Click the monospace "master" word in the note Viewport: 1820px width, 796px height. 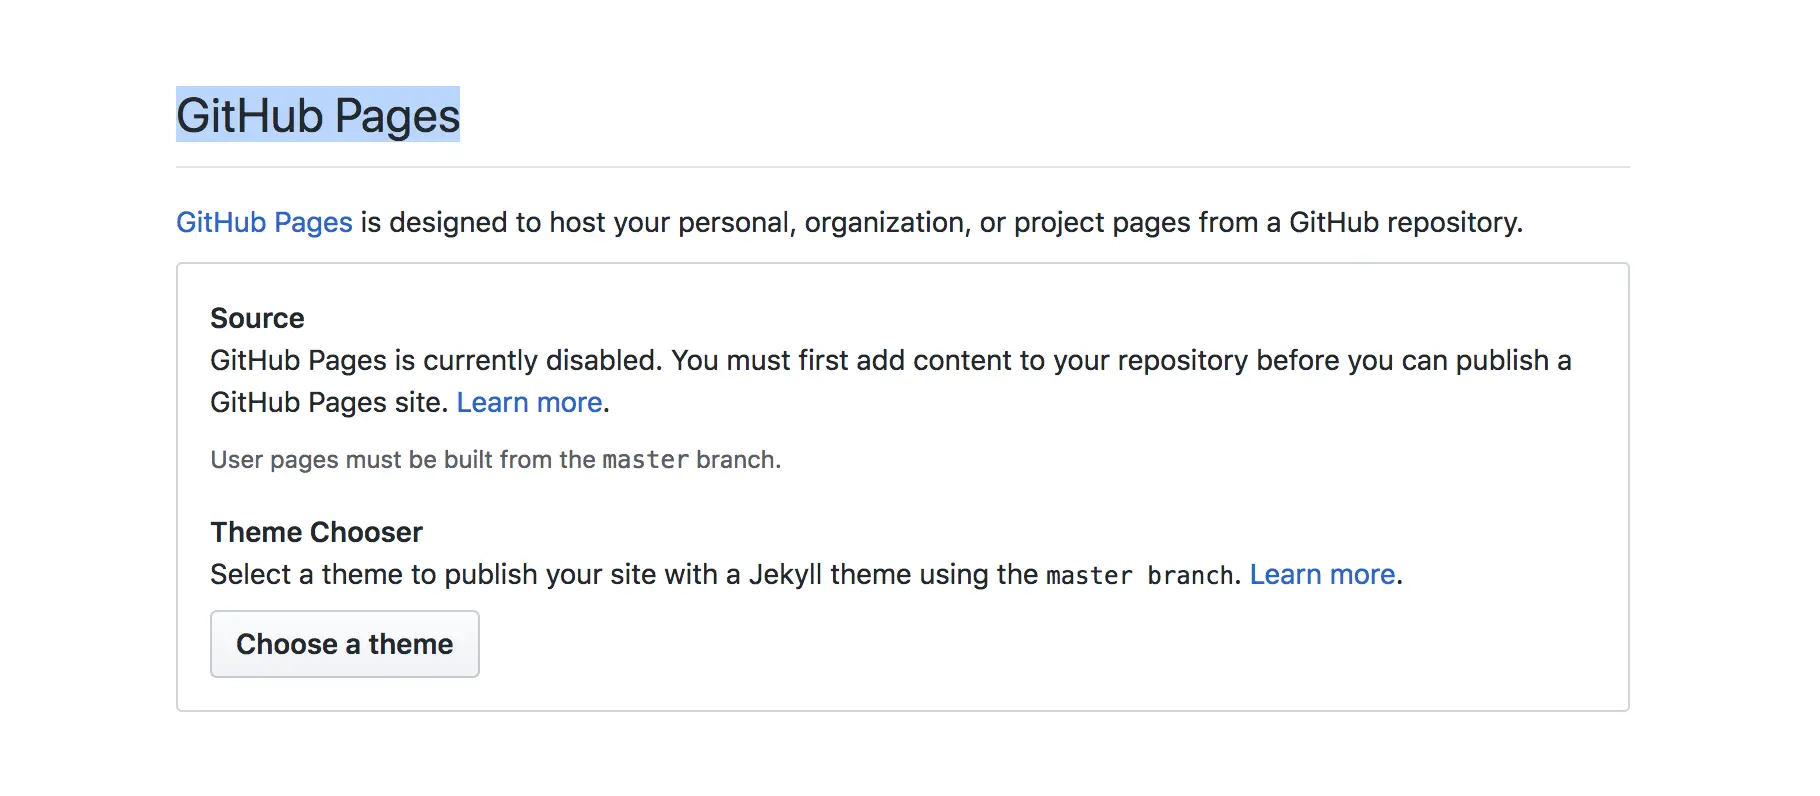pos(645,460)
